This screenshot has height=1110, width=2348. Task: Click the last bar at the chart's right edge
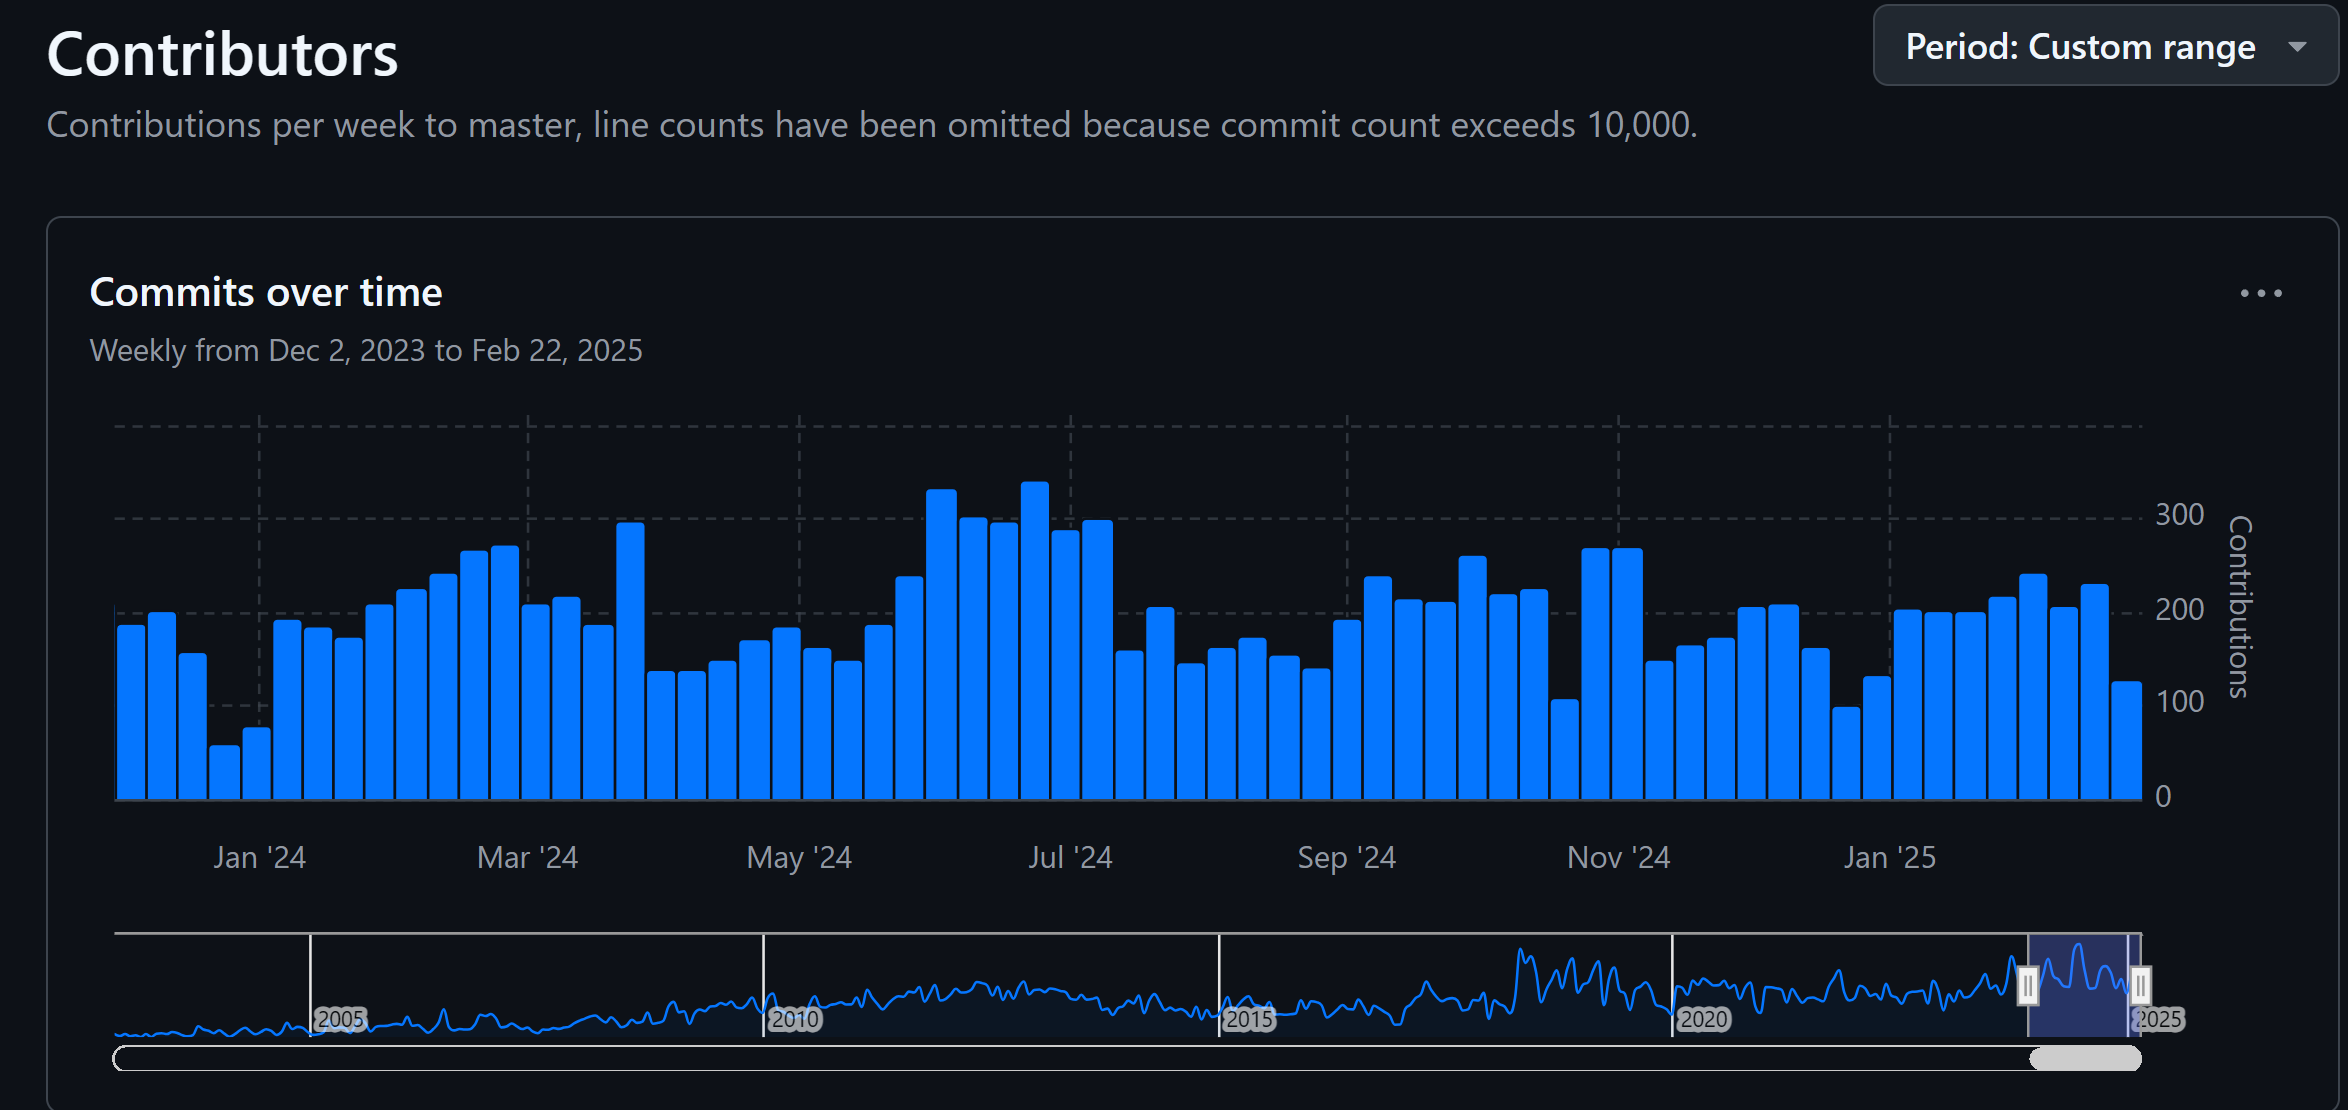(x=2126, y=740)
